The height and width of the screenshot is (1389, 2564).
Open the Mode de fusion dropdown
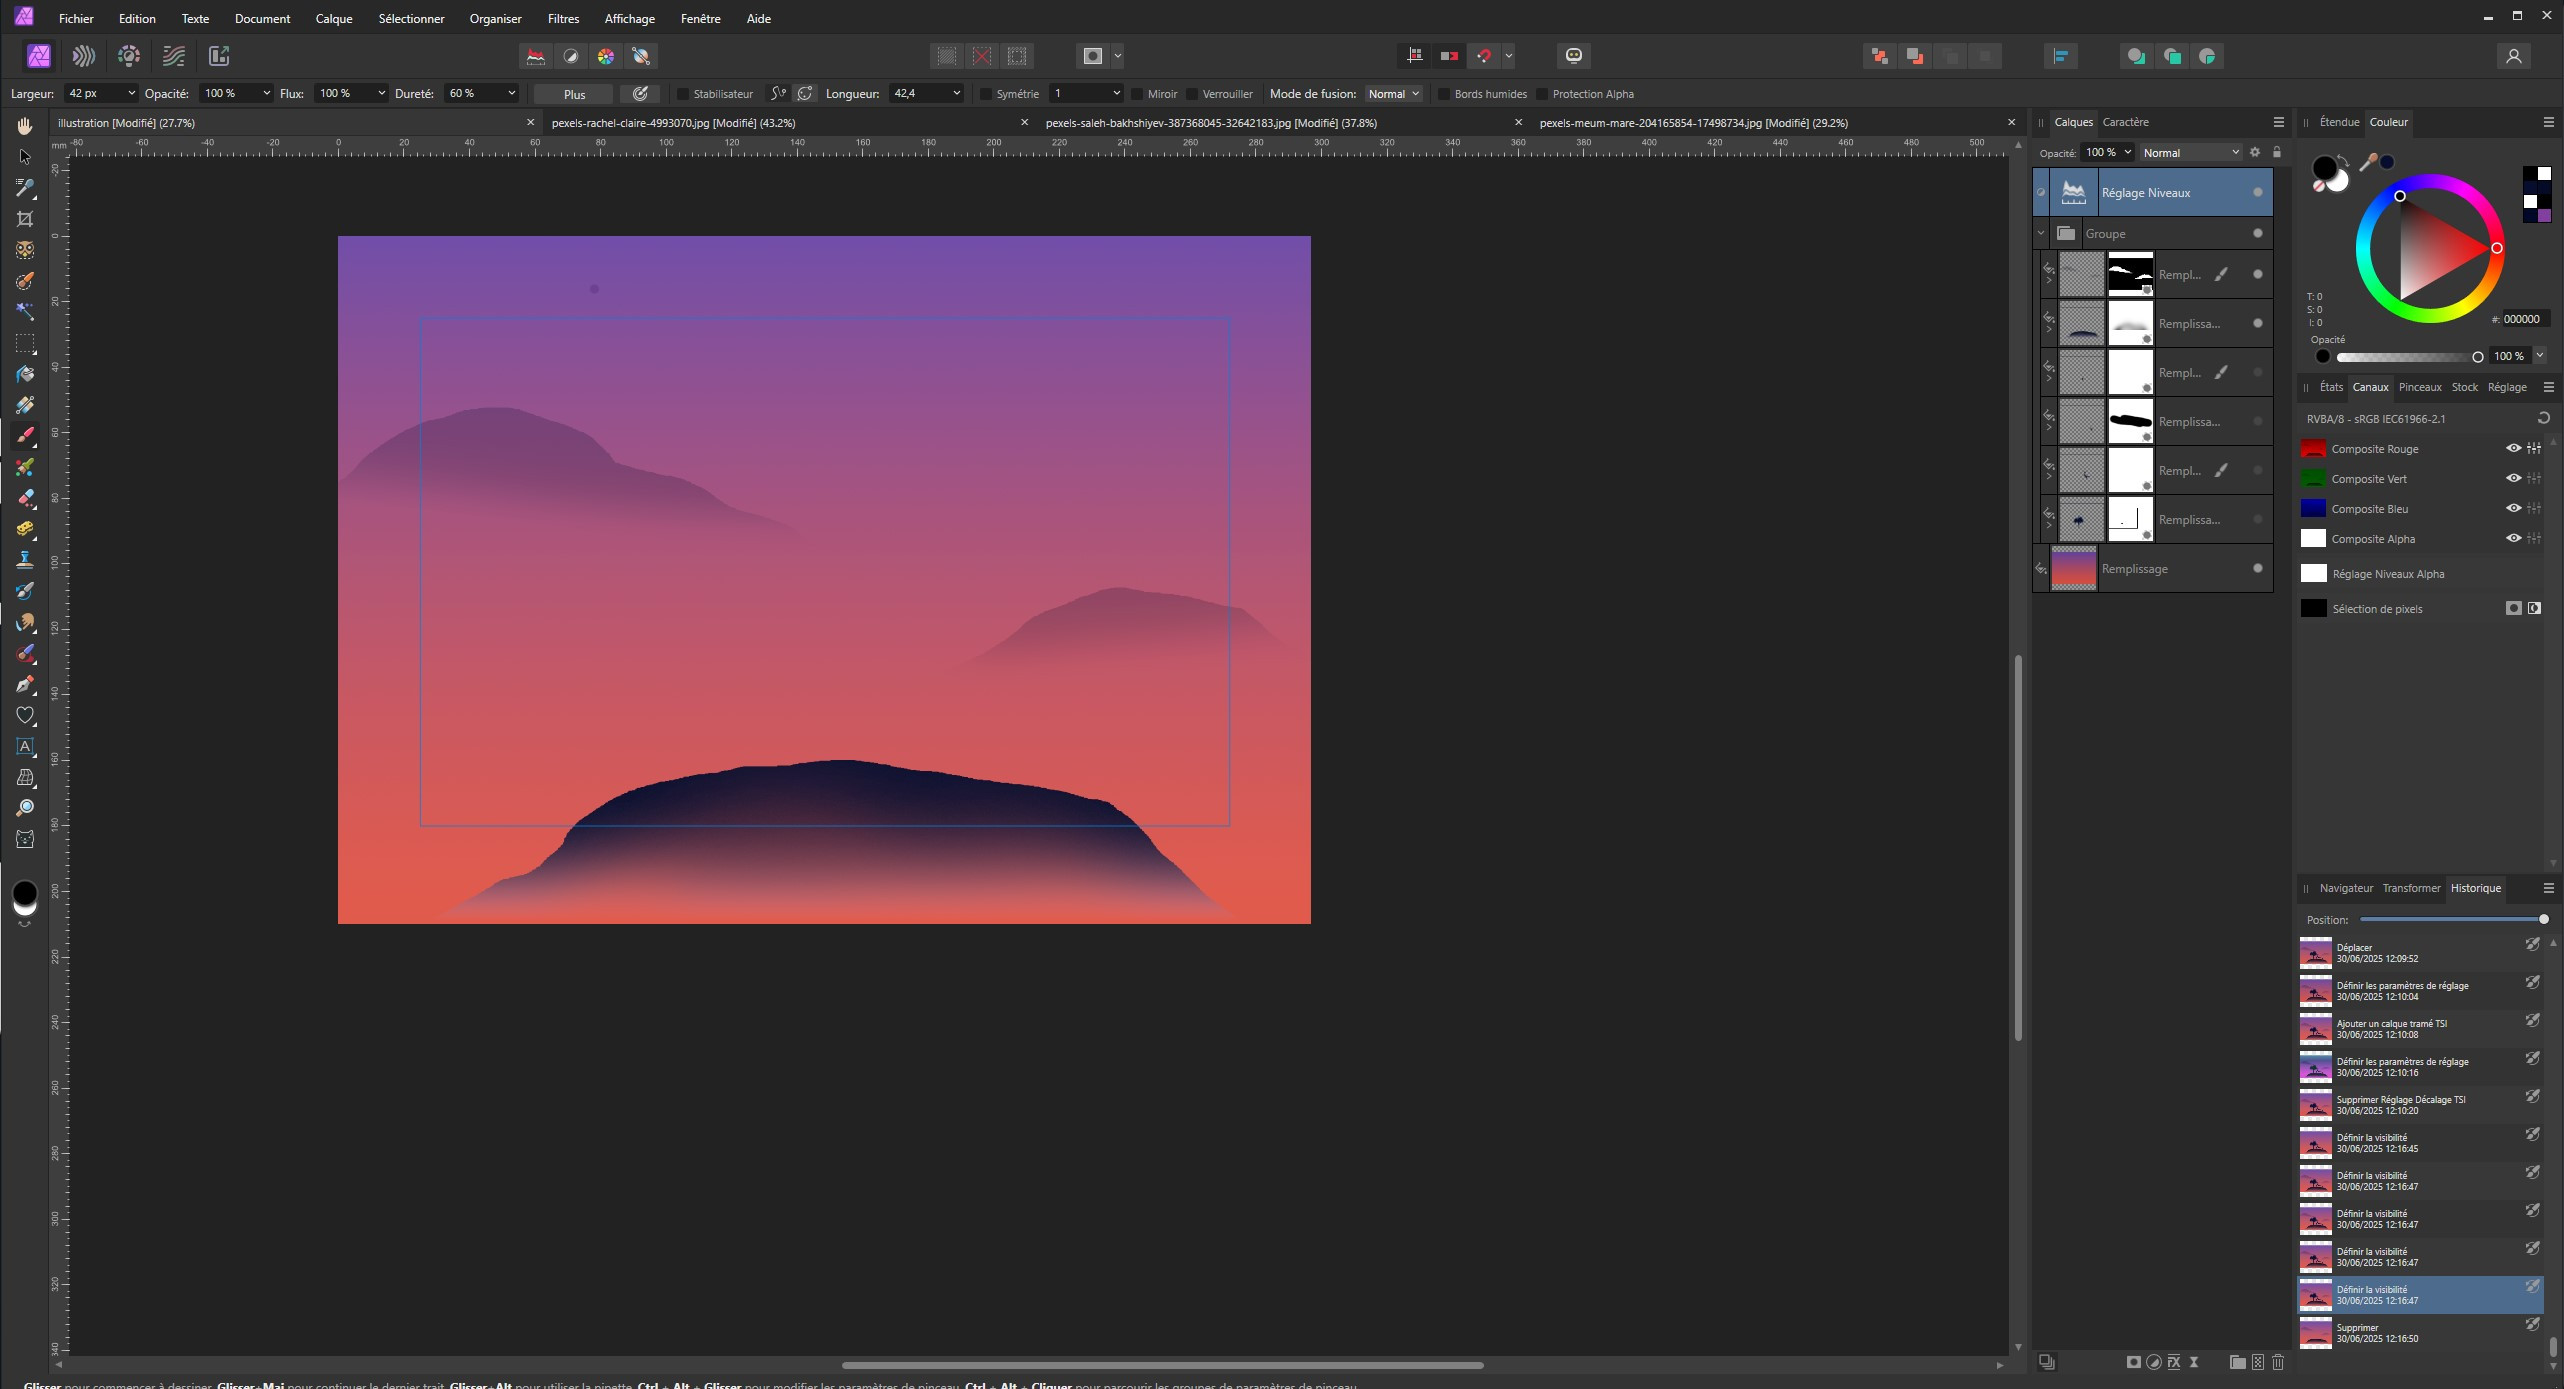tap(1393, 94)
